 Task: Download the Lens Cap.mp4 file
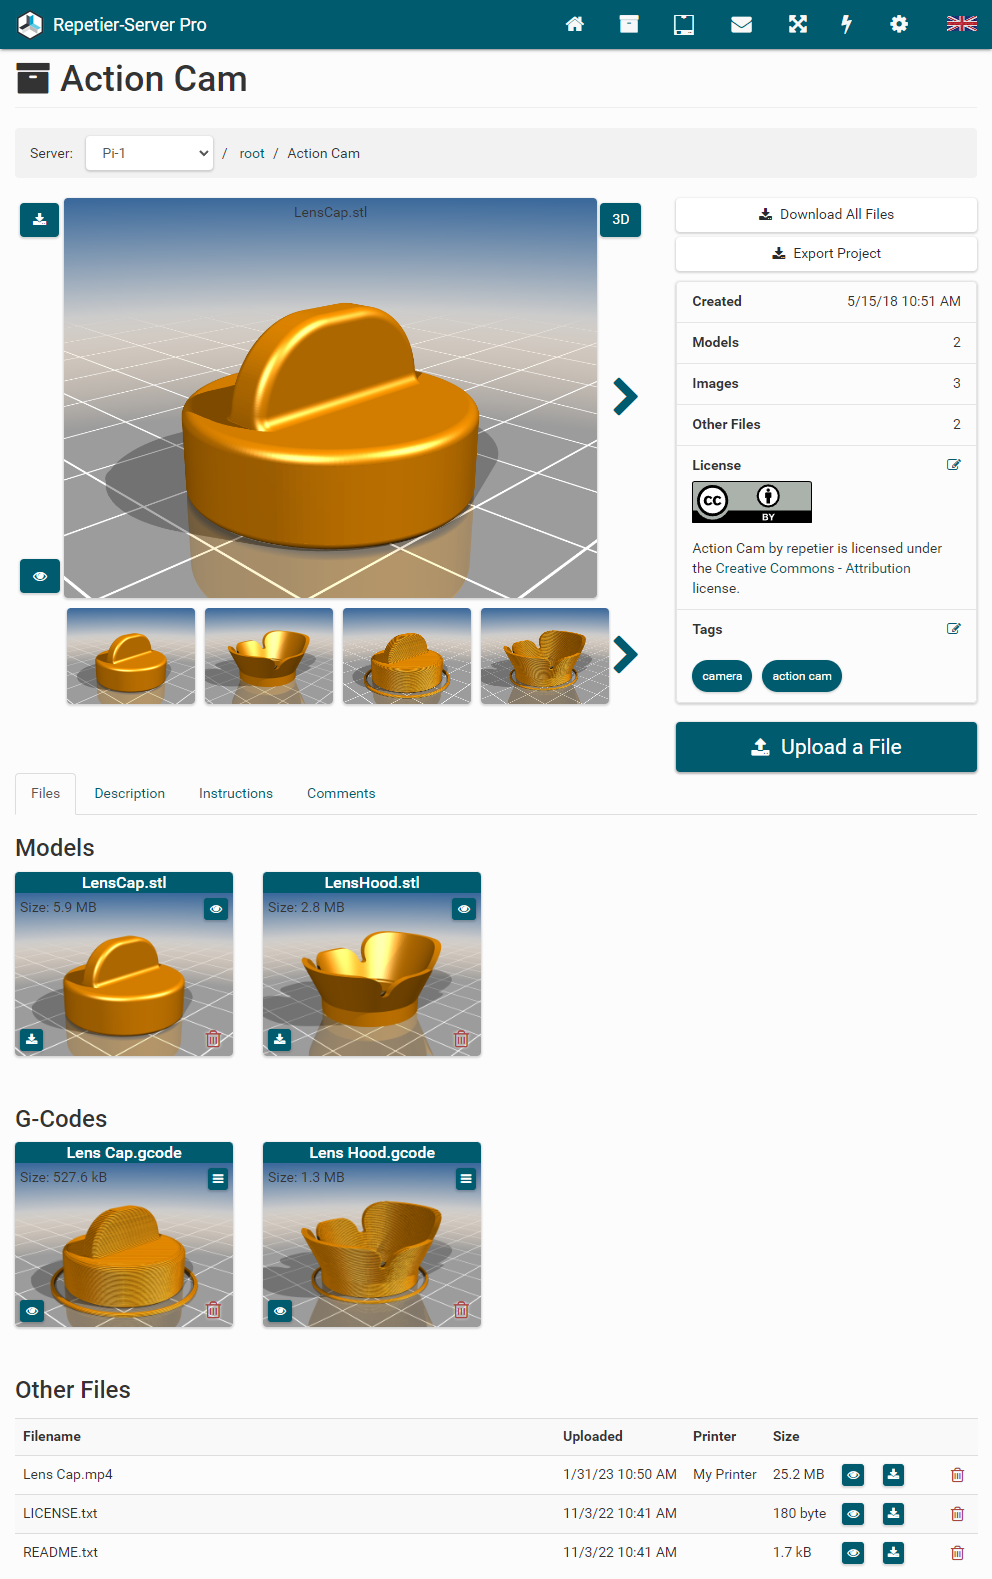893,1474
